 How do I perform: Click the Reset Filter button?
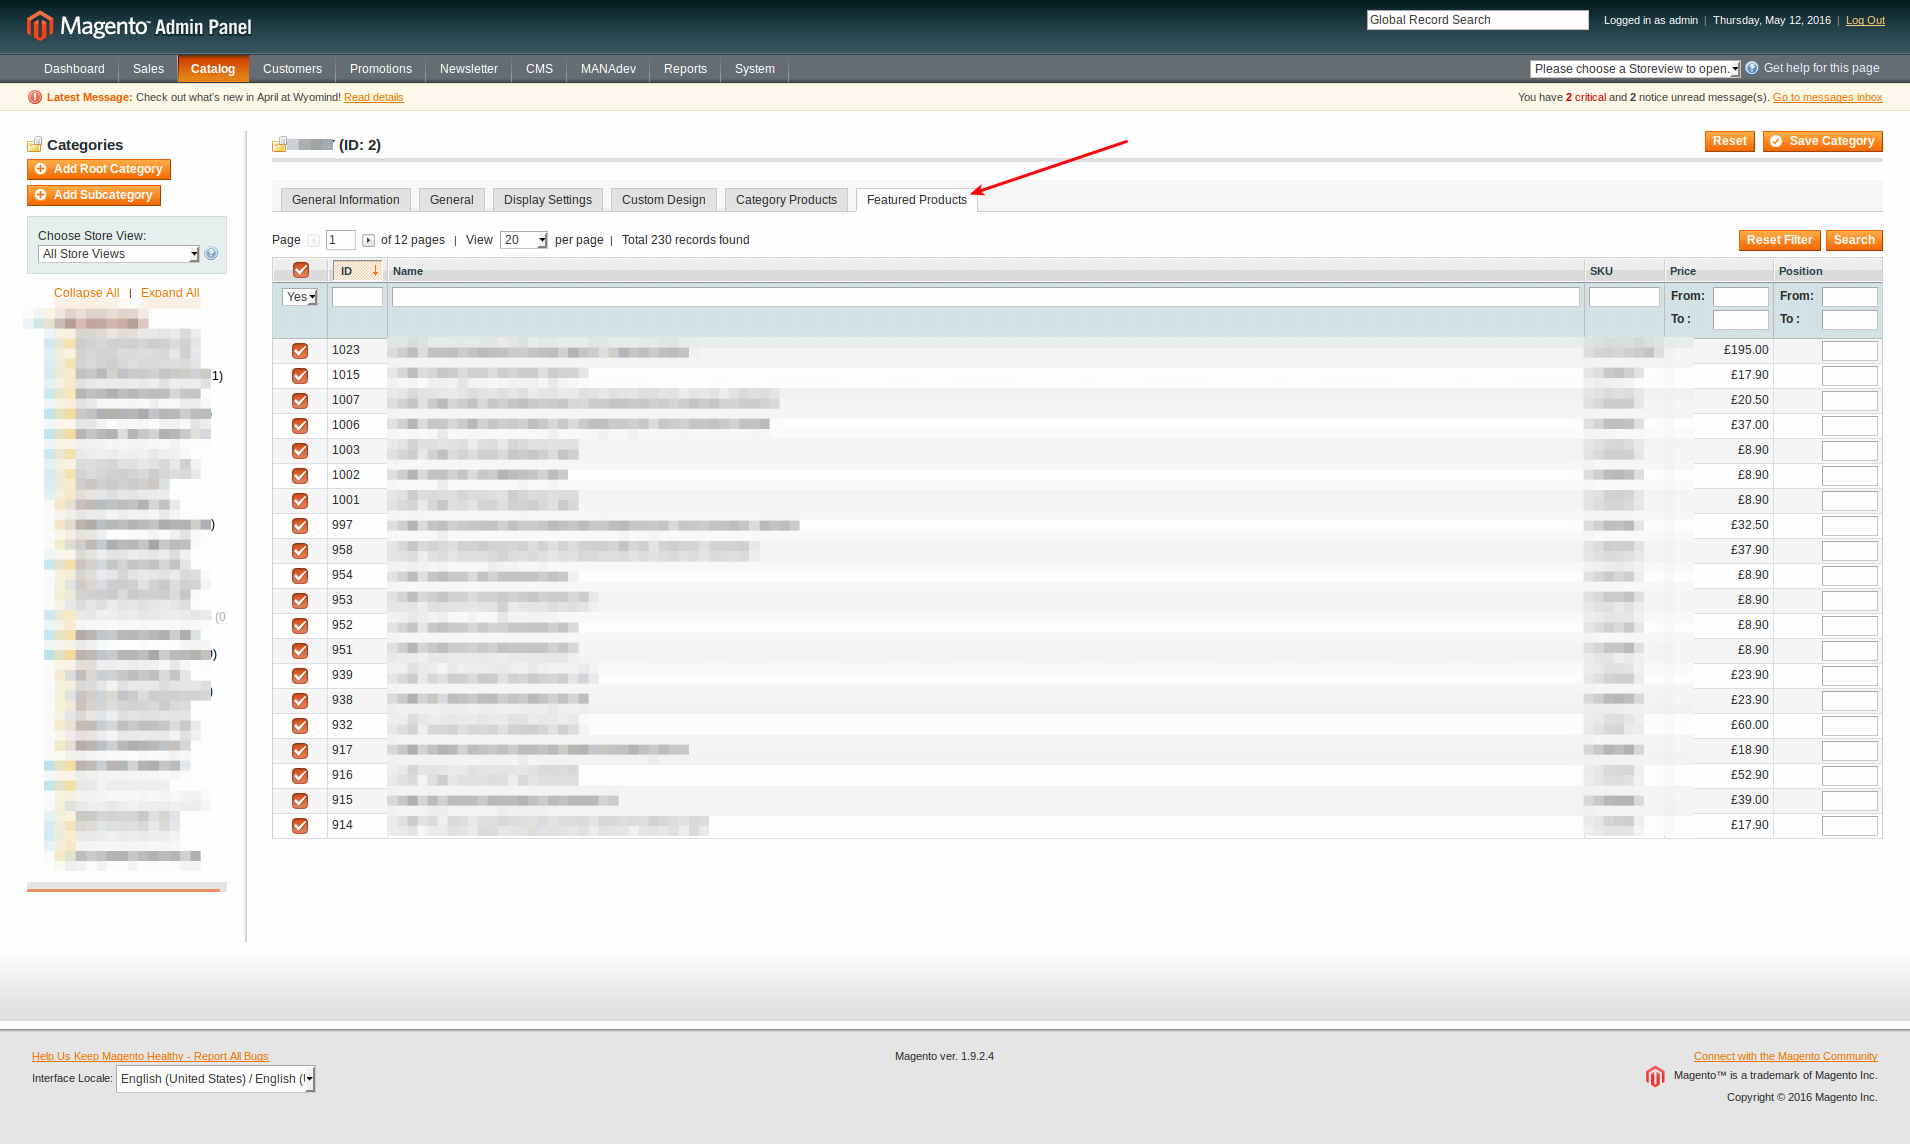click(x=1780, y=241)
